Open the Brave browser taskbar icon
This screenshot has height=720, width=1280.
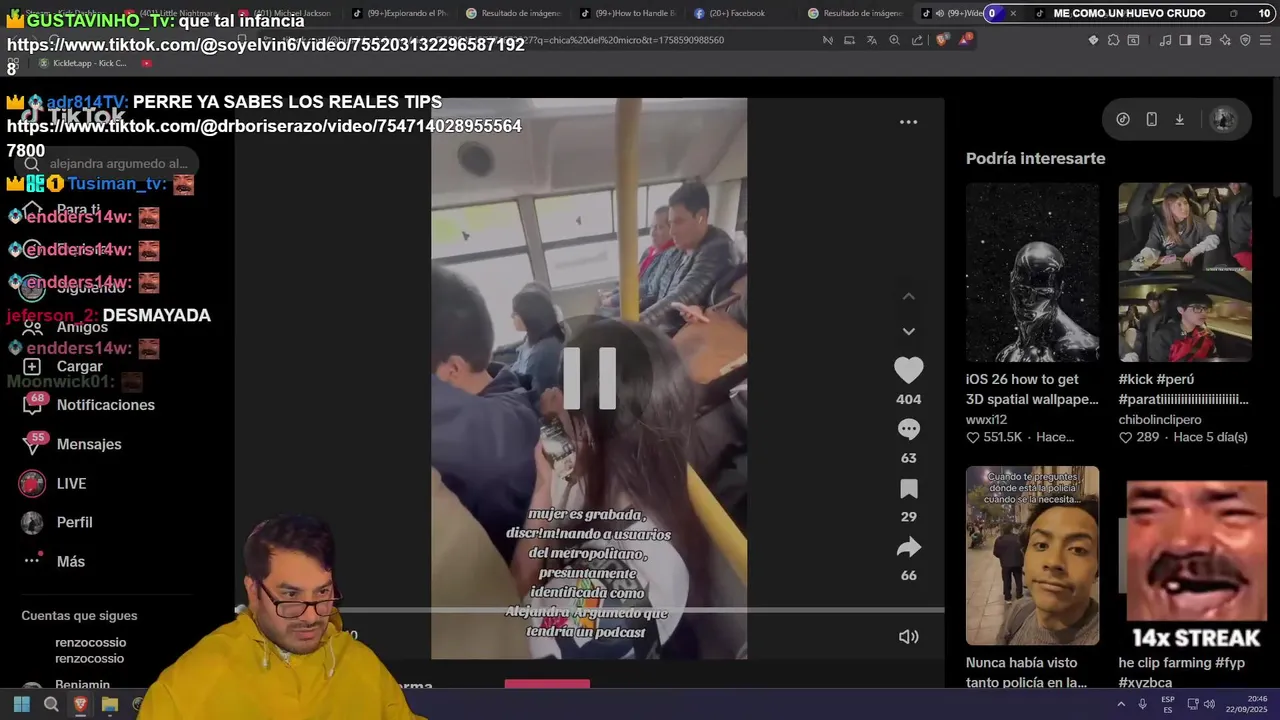point(81,705)
